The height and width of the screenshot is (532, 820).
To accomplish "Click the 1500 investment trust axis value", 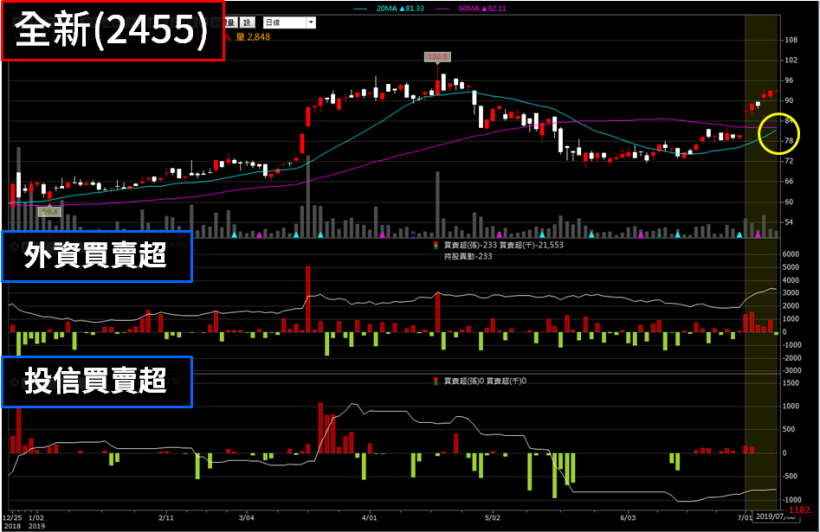I will [x=791, y=383].
